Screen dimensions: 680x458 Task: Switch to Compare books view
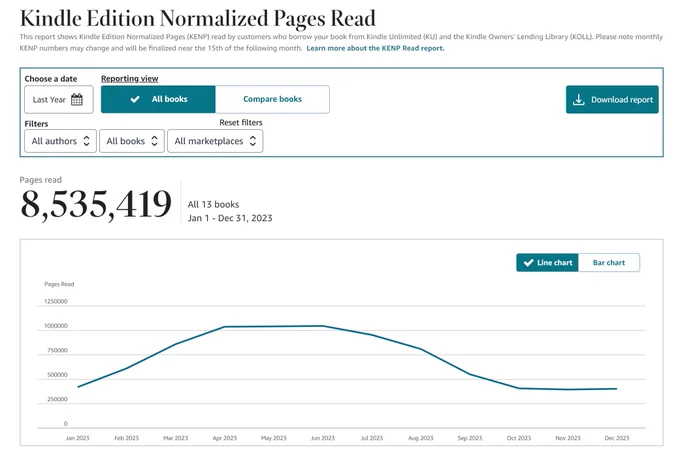tap(272, 99)
